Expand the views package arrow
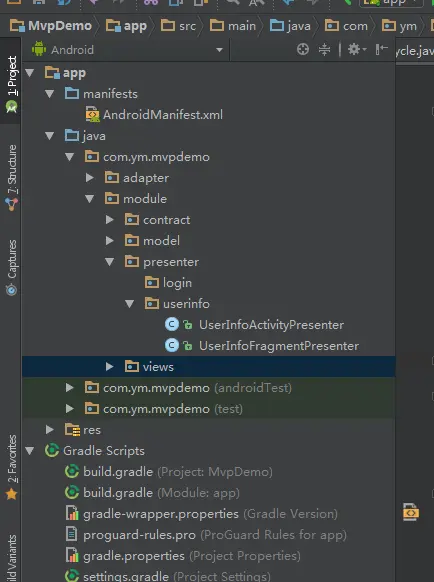Screen dimensions: 434x582 coord(110,367)
